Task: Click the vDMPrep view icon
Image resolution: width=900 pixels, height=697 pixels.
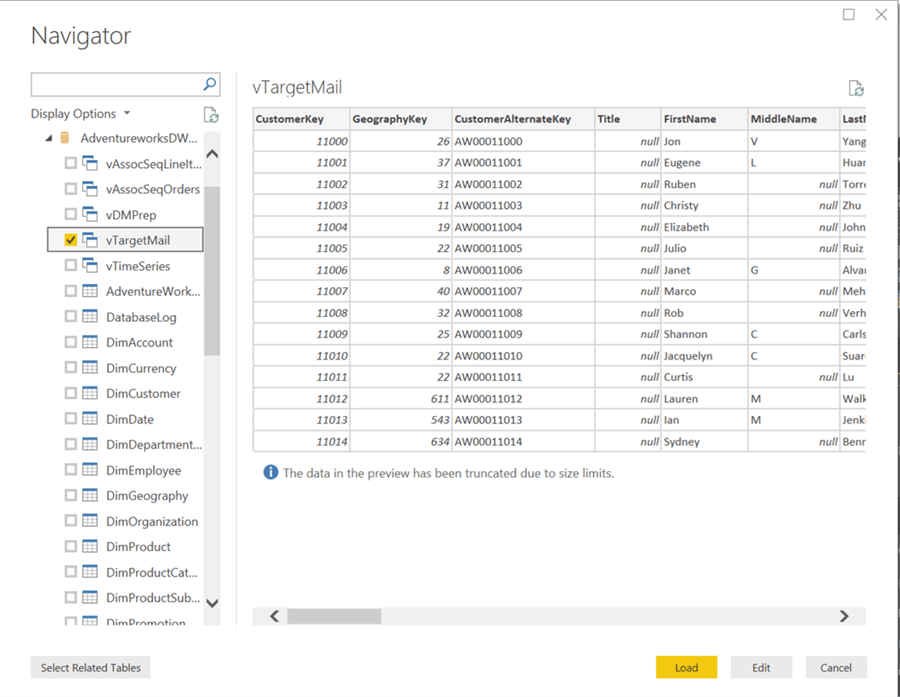Action: [89, 215]
